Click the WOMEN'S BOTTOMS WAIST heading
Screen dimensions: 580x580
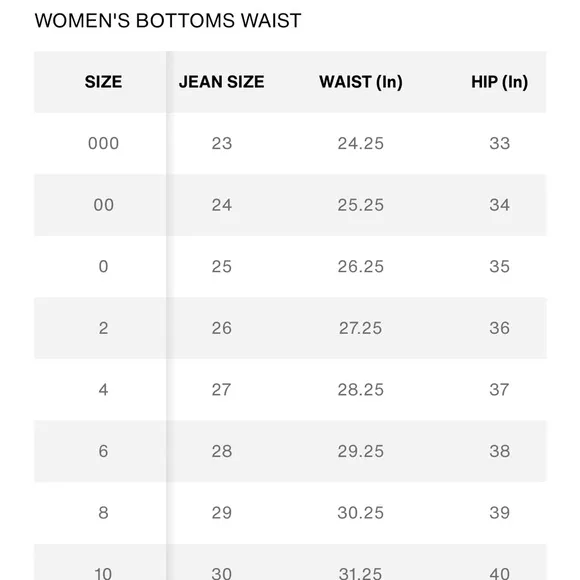coord(168,21)
